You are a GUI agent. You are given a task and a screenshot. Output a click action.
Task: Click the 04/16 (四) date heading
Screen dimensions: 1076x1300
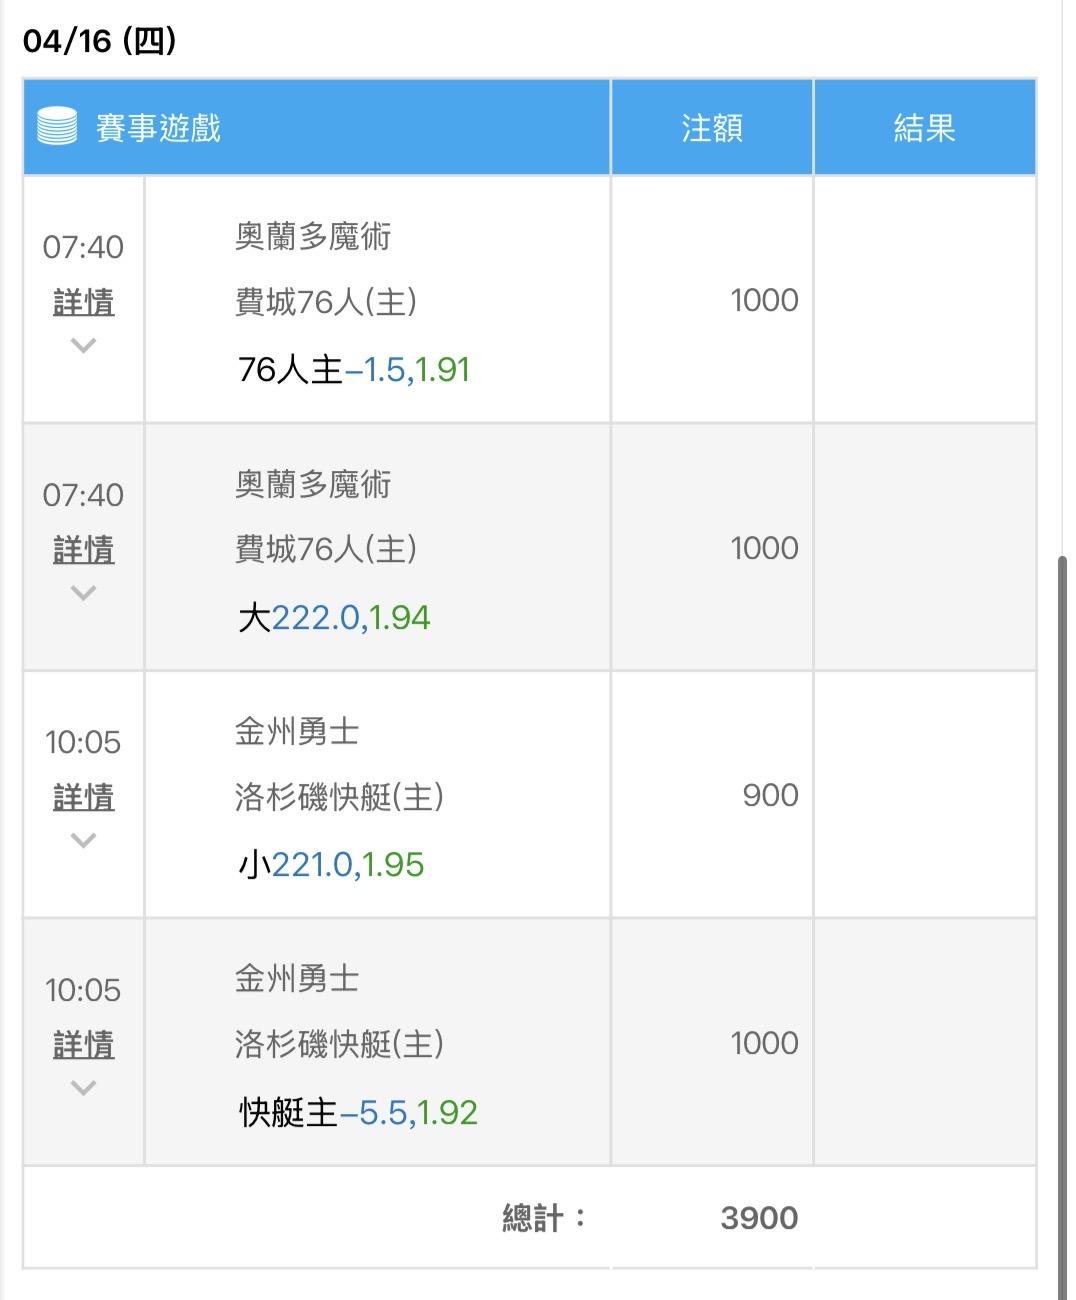pos(99,41)
